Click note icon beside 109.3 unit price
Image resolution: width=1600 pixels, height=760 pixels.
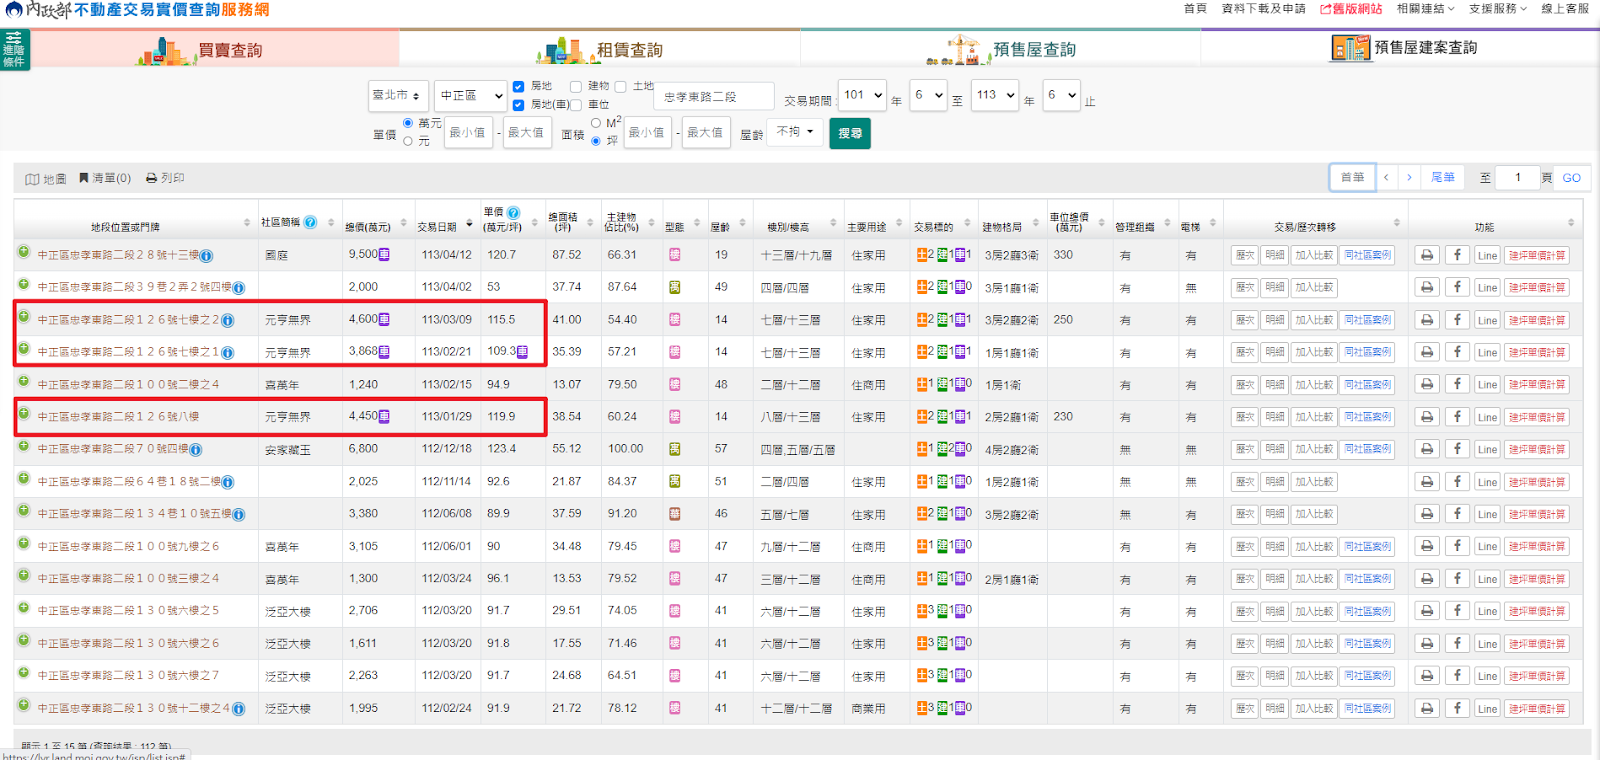tap(522, 352)
